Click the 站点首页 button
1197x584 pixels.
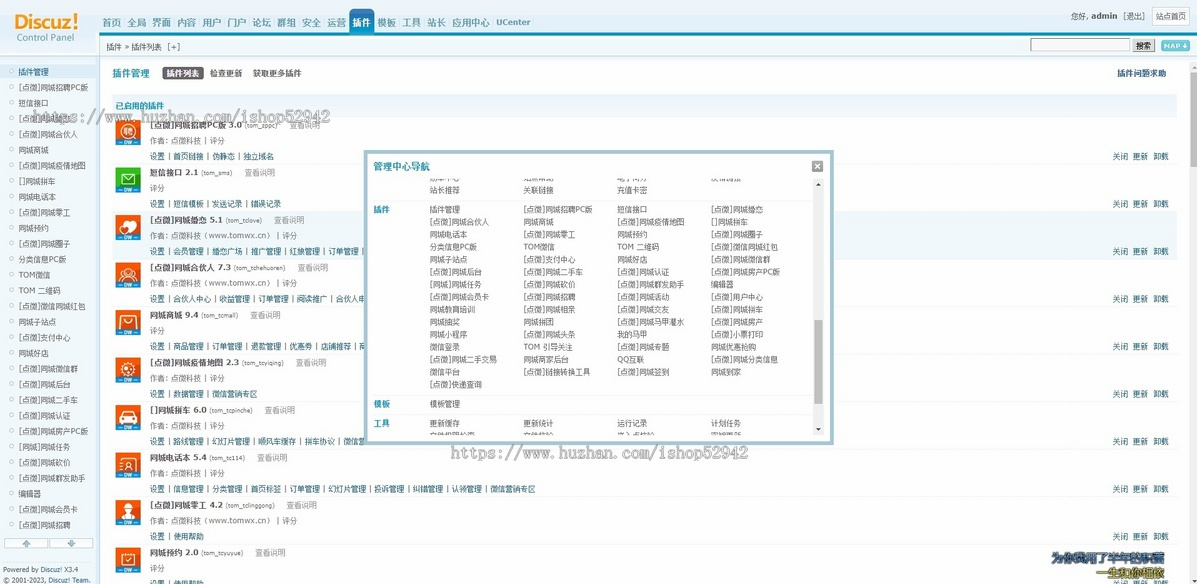(x=1172, y=15)
